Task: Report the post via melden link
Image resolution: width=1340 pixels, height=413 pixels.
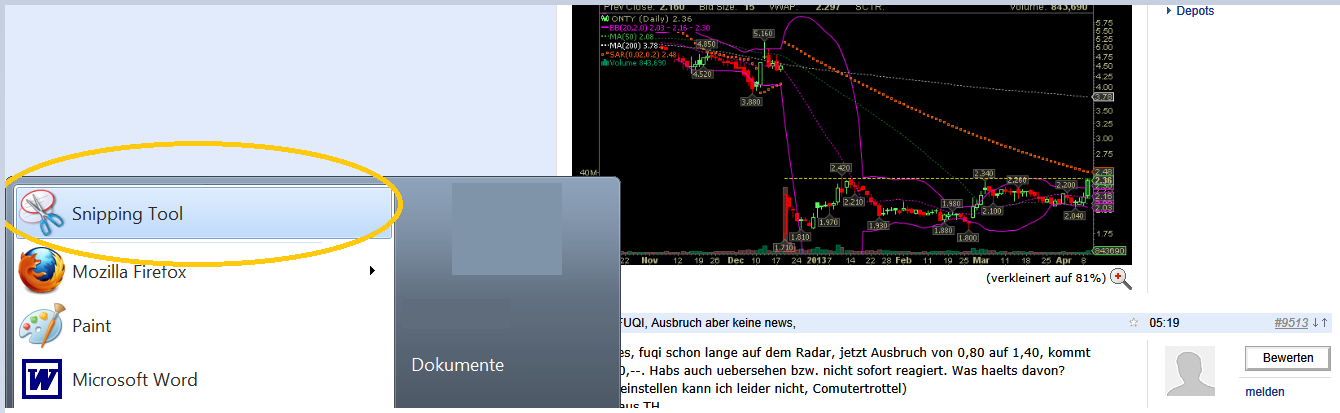Action: (x=1264, y=391)
